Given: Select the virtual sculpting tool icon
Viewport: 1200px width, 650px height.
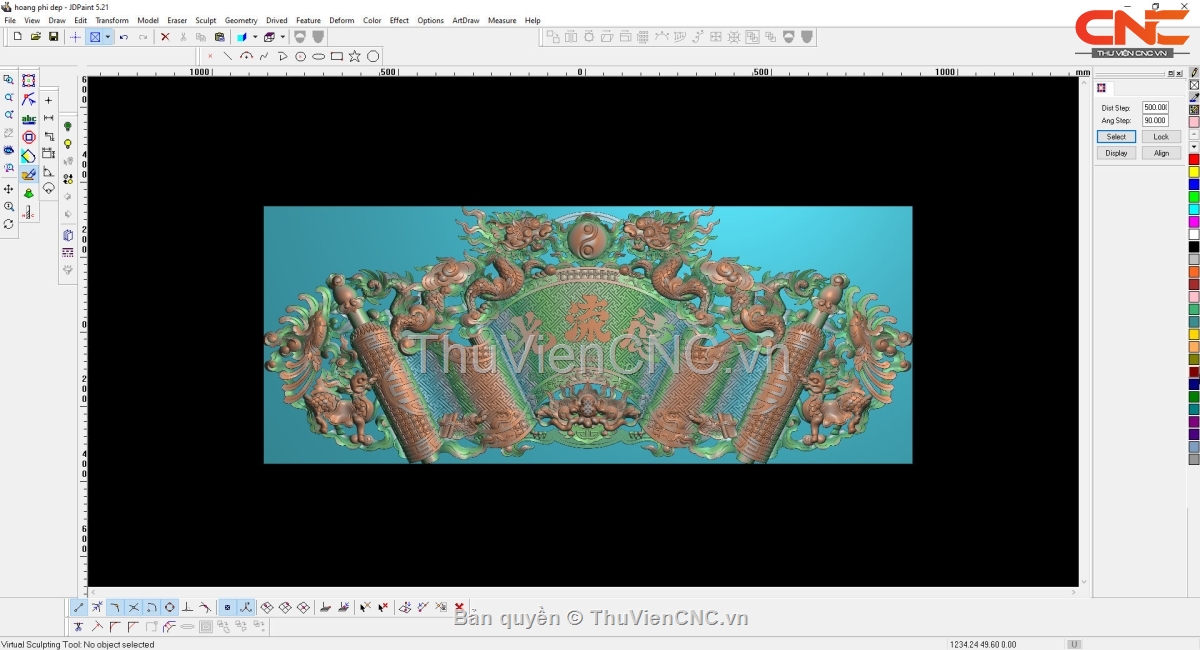Looking at the screenshot, I should click(29, 174).
